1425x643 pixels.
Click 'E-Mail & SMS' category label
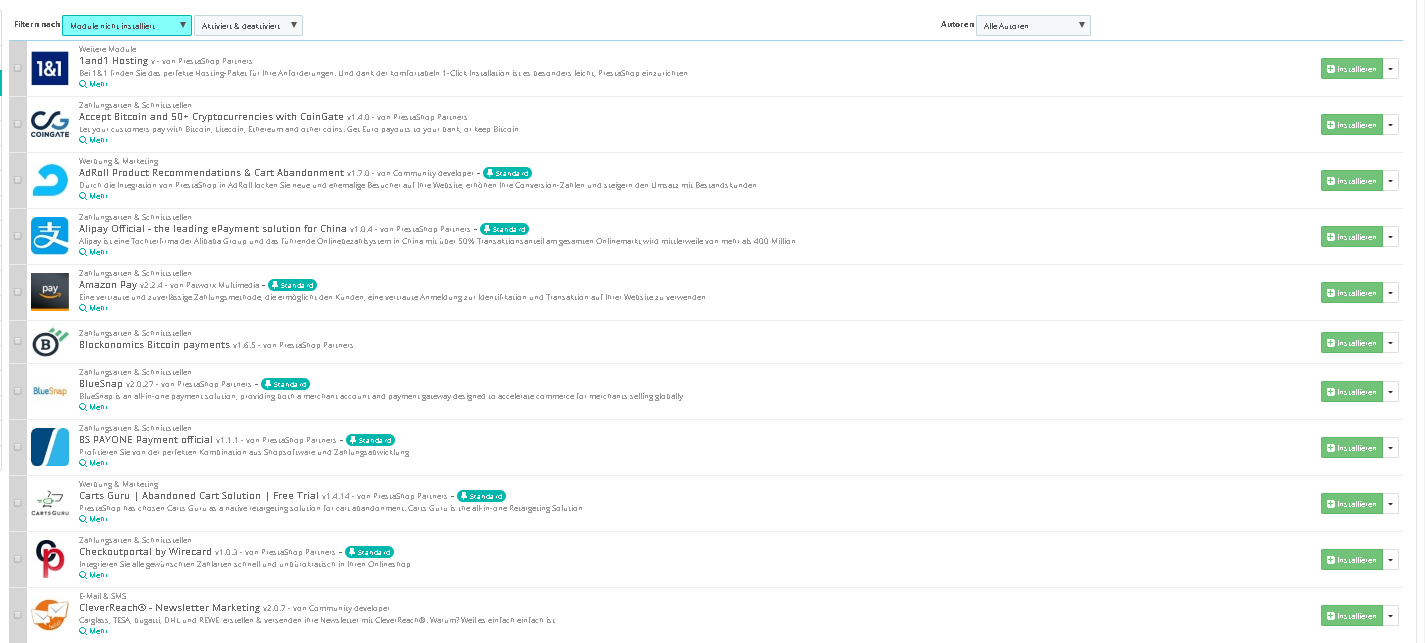(103, 596)
